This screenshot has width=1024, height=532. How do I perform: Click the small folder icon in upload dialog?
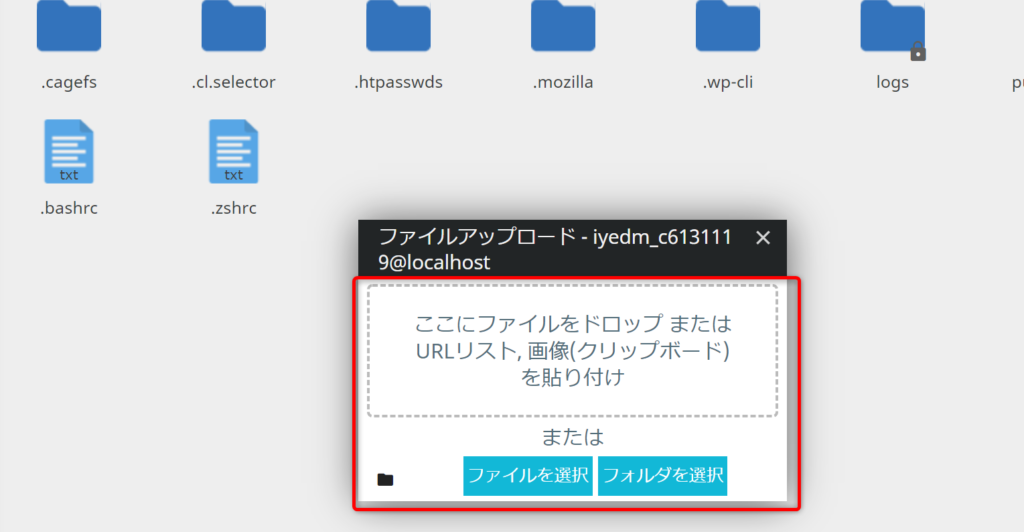[385, 480]
